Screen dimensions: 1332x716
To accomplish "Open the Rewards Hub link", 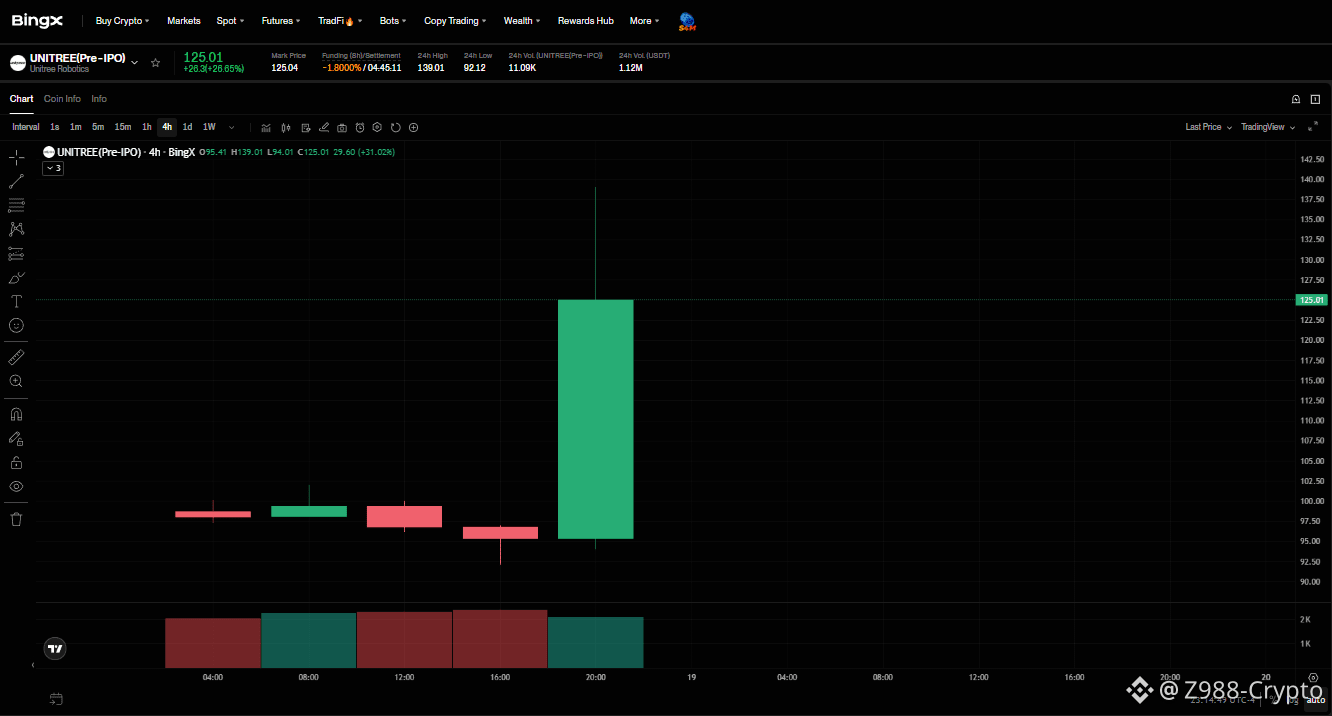I will point(586,20).
